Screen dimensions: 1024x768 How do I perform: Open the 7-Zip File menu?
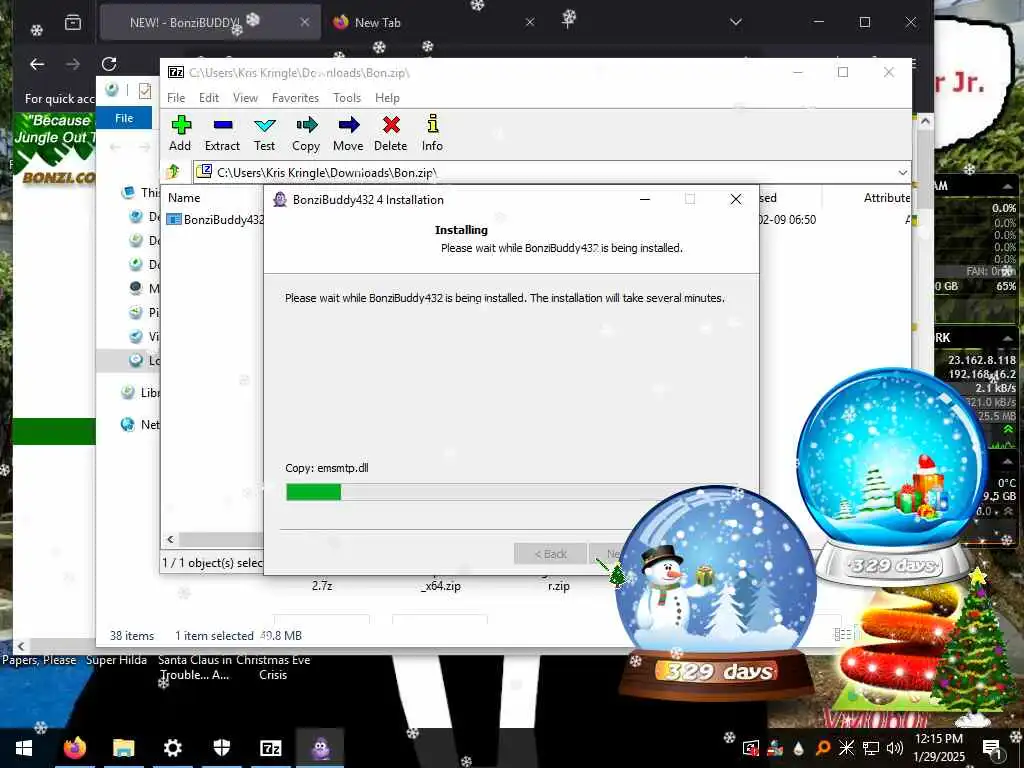pos(176,98)
